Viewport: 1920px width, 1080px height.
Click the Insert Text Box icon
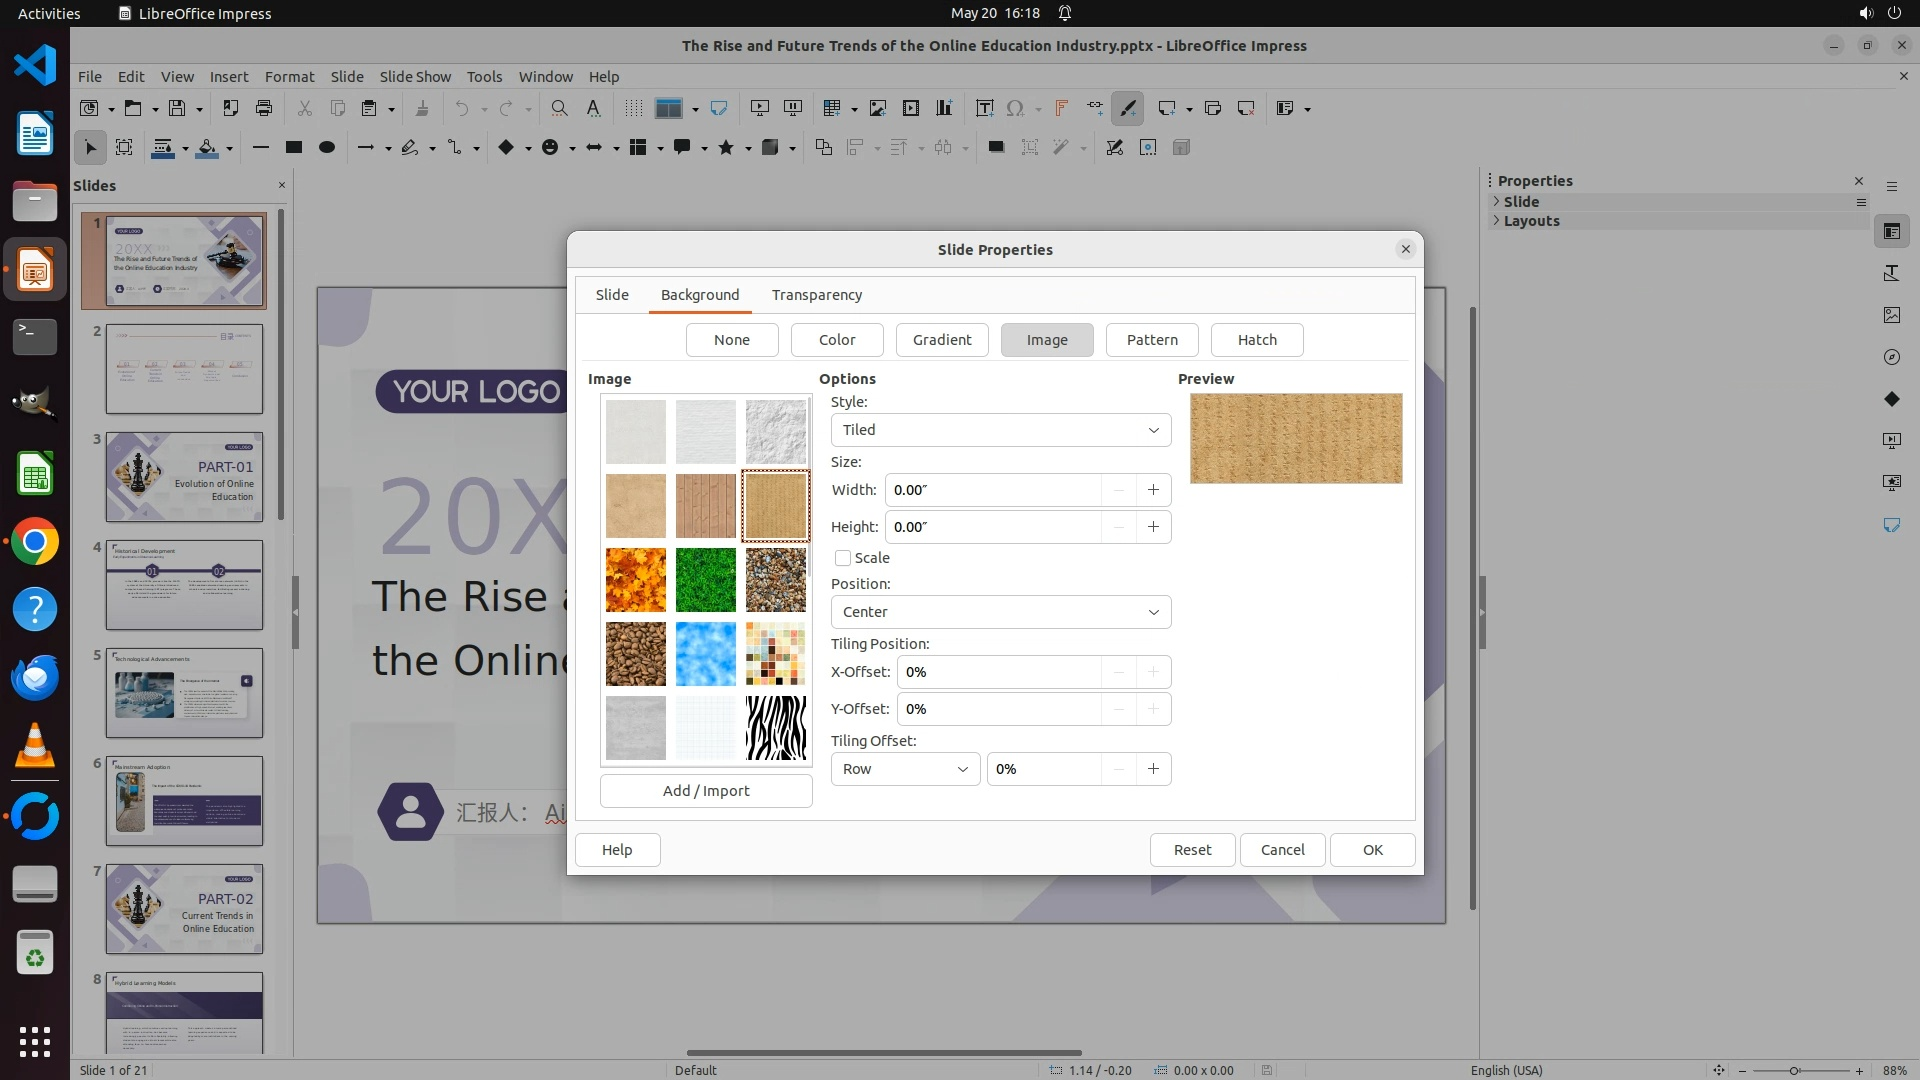click(x=984, y=108)
